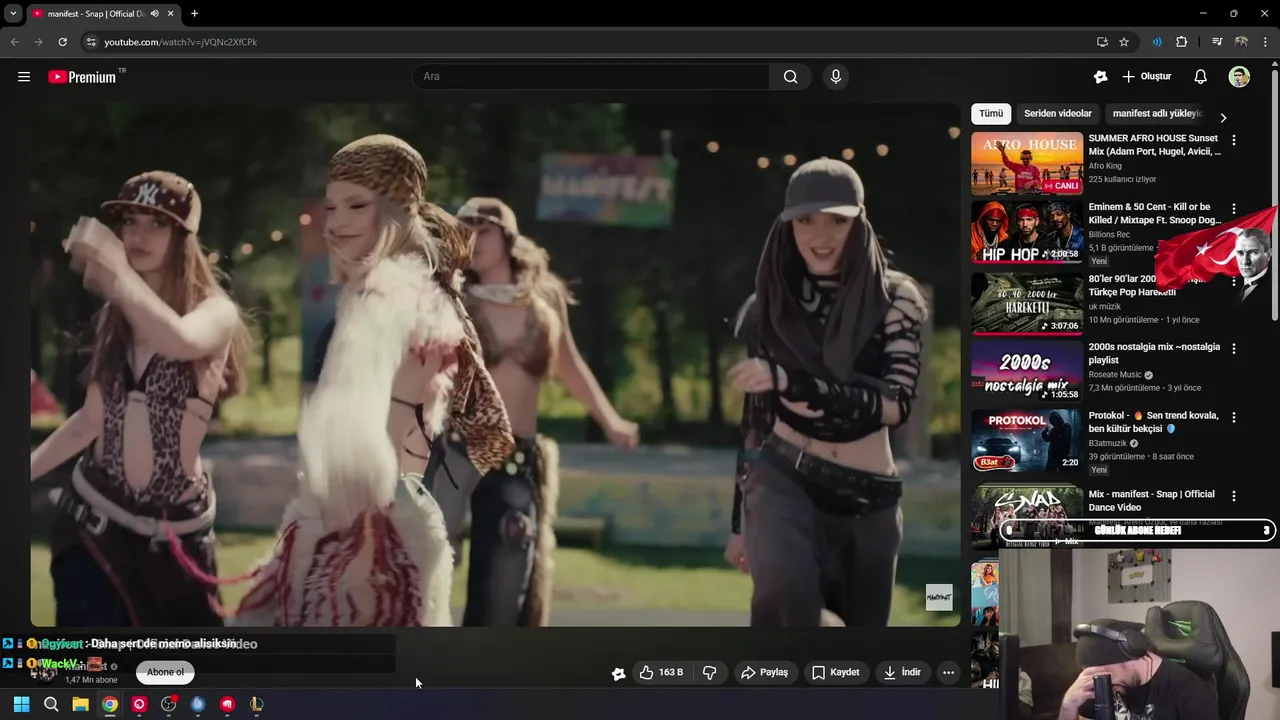
Task: Click the Roseate Music channel name
Action: (x=1116, y=375)
